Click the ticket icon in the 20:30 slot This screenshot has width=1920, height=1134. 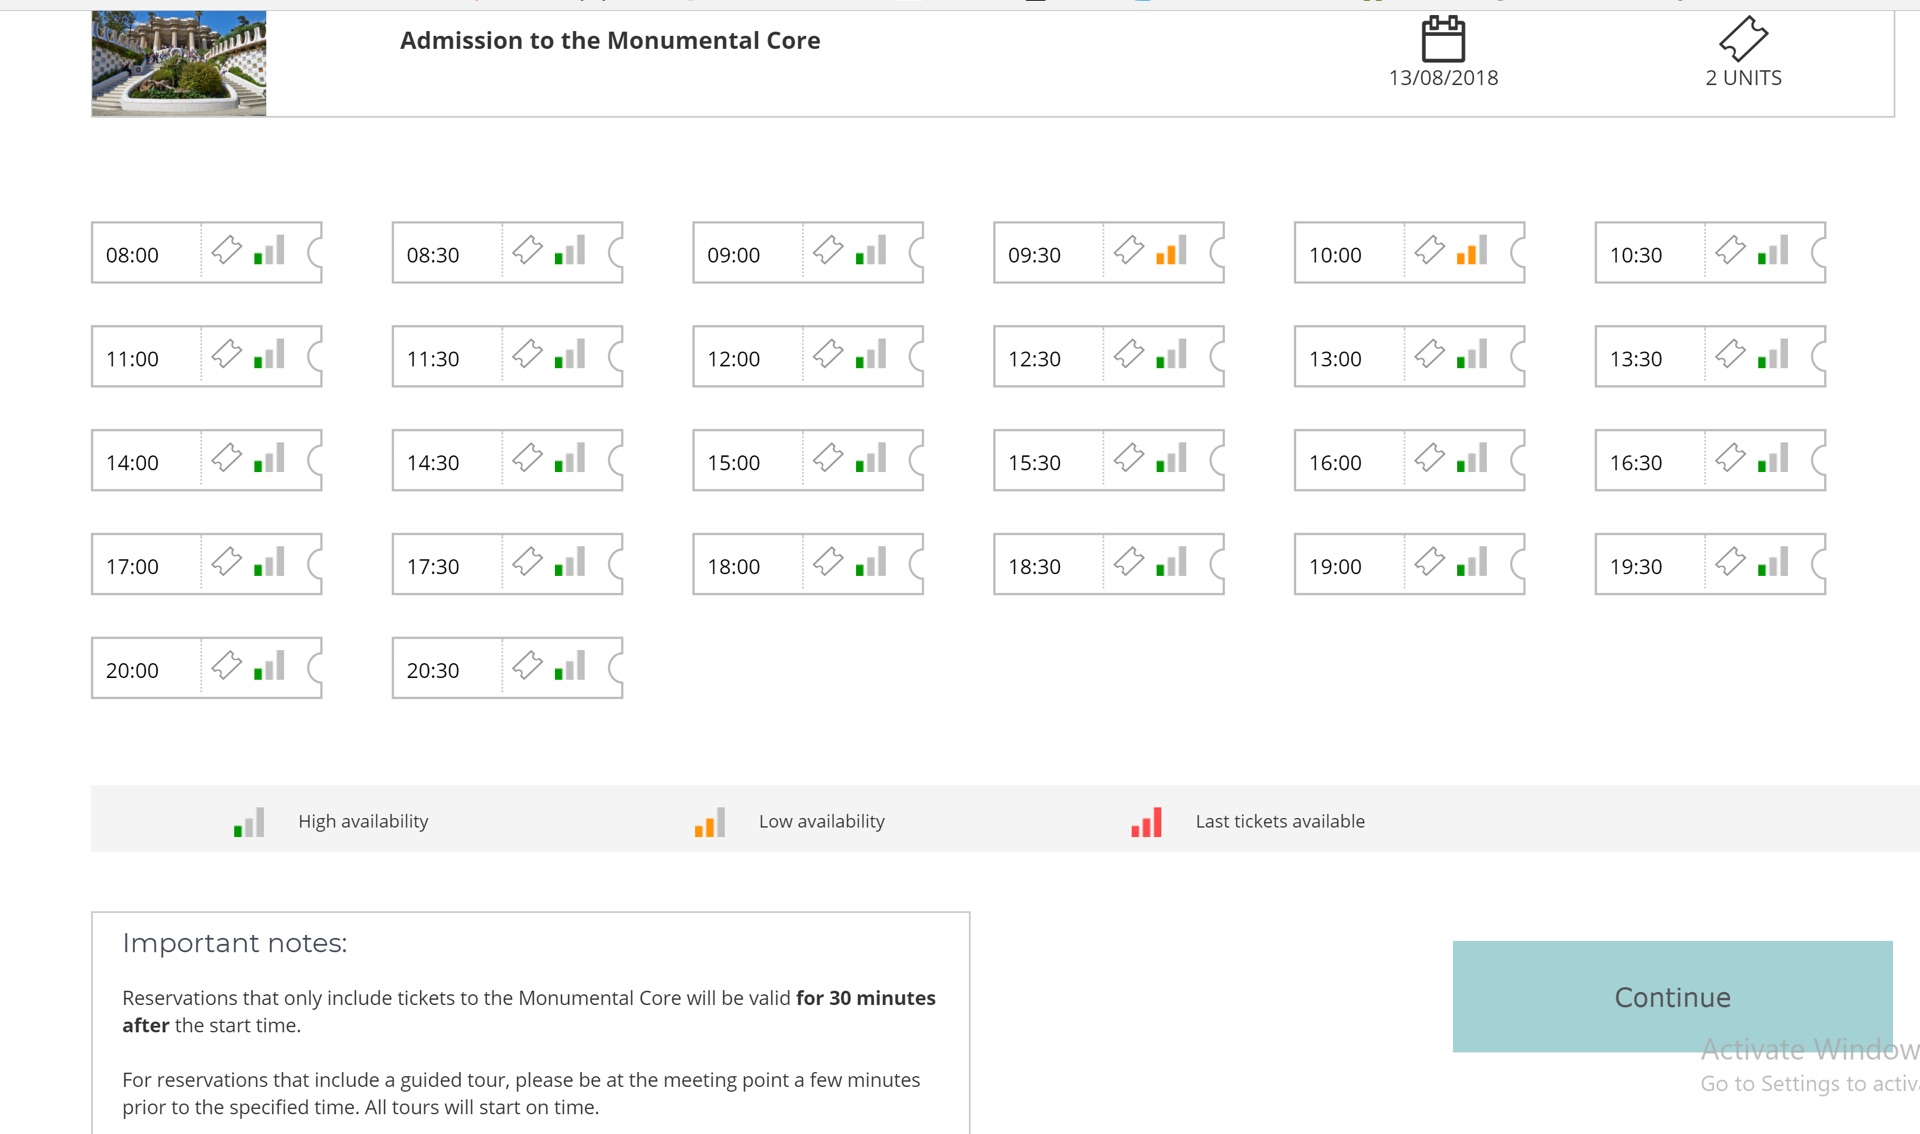(528, 665)
